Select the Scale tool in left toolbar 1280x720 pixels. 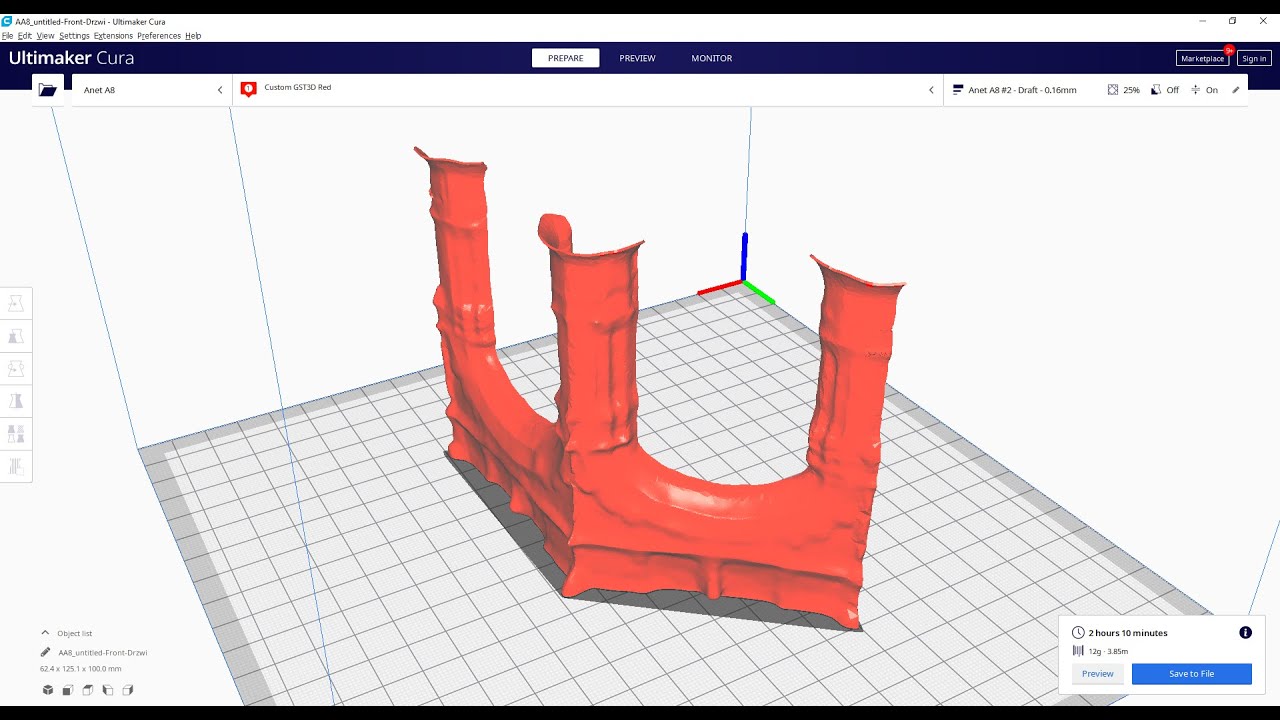tap(16, 336)
